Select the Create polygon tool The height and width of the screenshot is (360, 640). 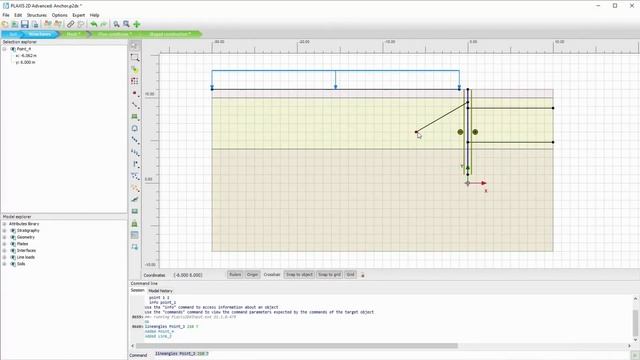(x=135, y=117)
